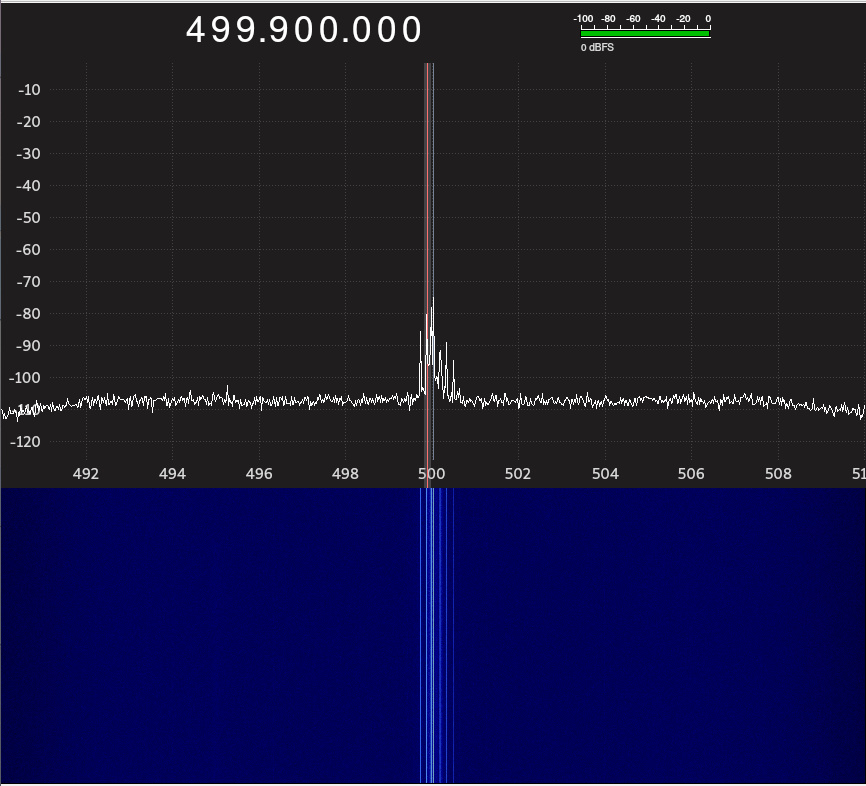The width and height of the screenshot is (866, 786).
Task: Click the -60 label on the dB axis
Action: point(29,250)
